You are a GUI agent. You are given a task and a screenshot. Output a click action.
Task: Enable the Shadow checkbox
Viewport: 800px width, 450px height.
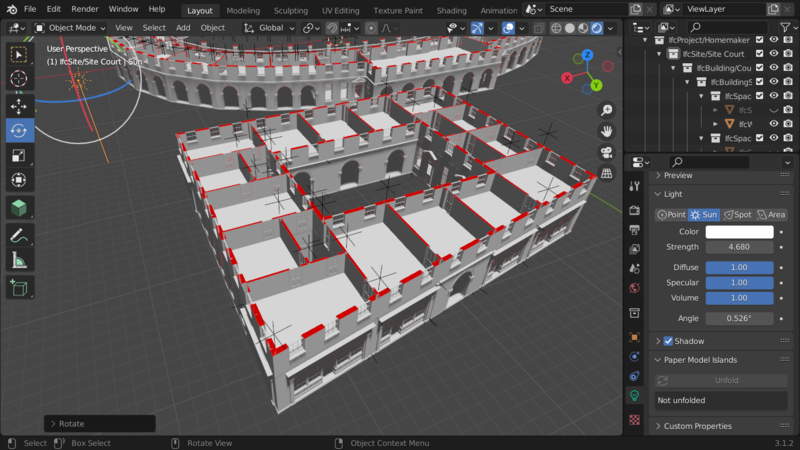click(668, 341)
